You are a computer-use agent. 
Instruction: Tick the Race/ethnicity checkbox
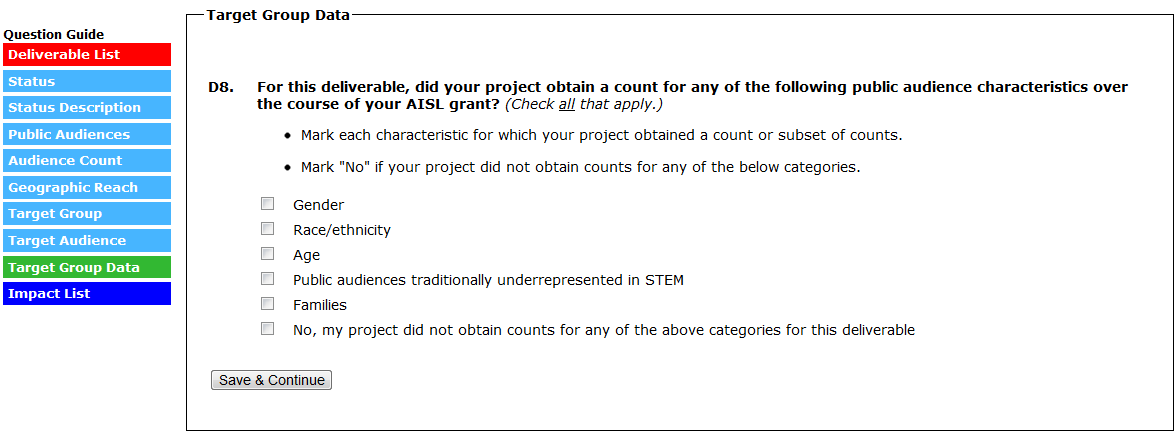(x=267, y=229)
